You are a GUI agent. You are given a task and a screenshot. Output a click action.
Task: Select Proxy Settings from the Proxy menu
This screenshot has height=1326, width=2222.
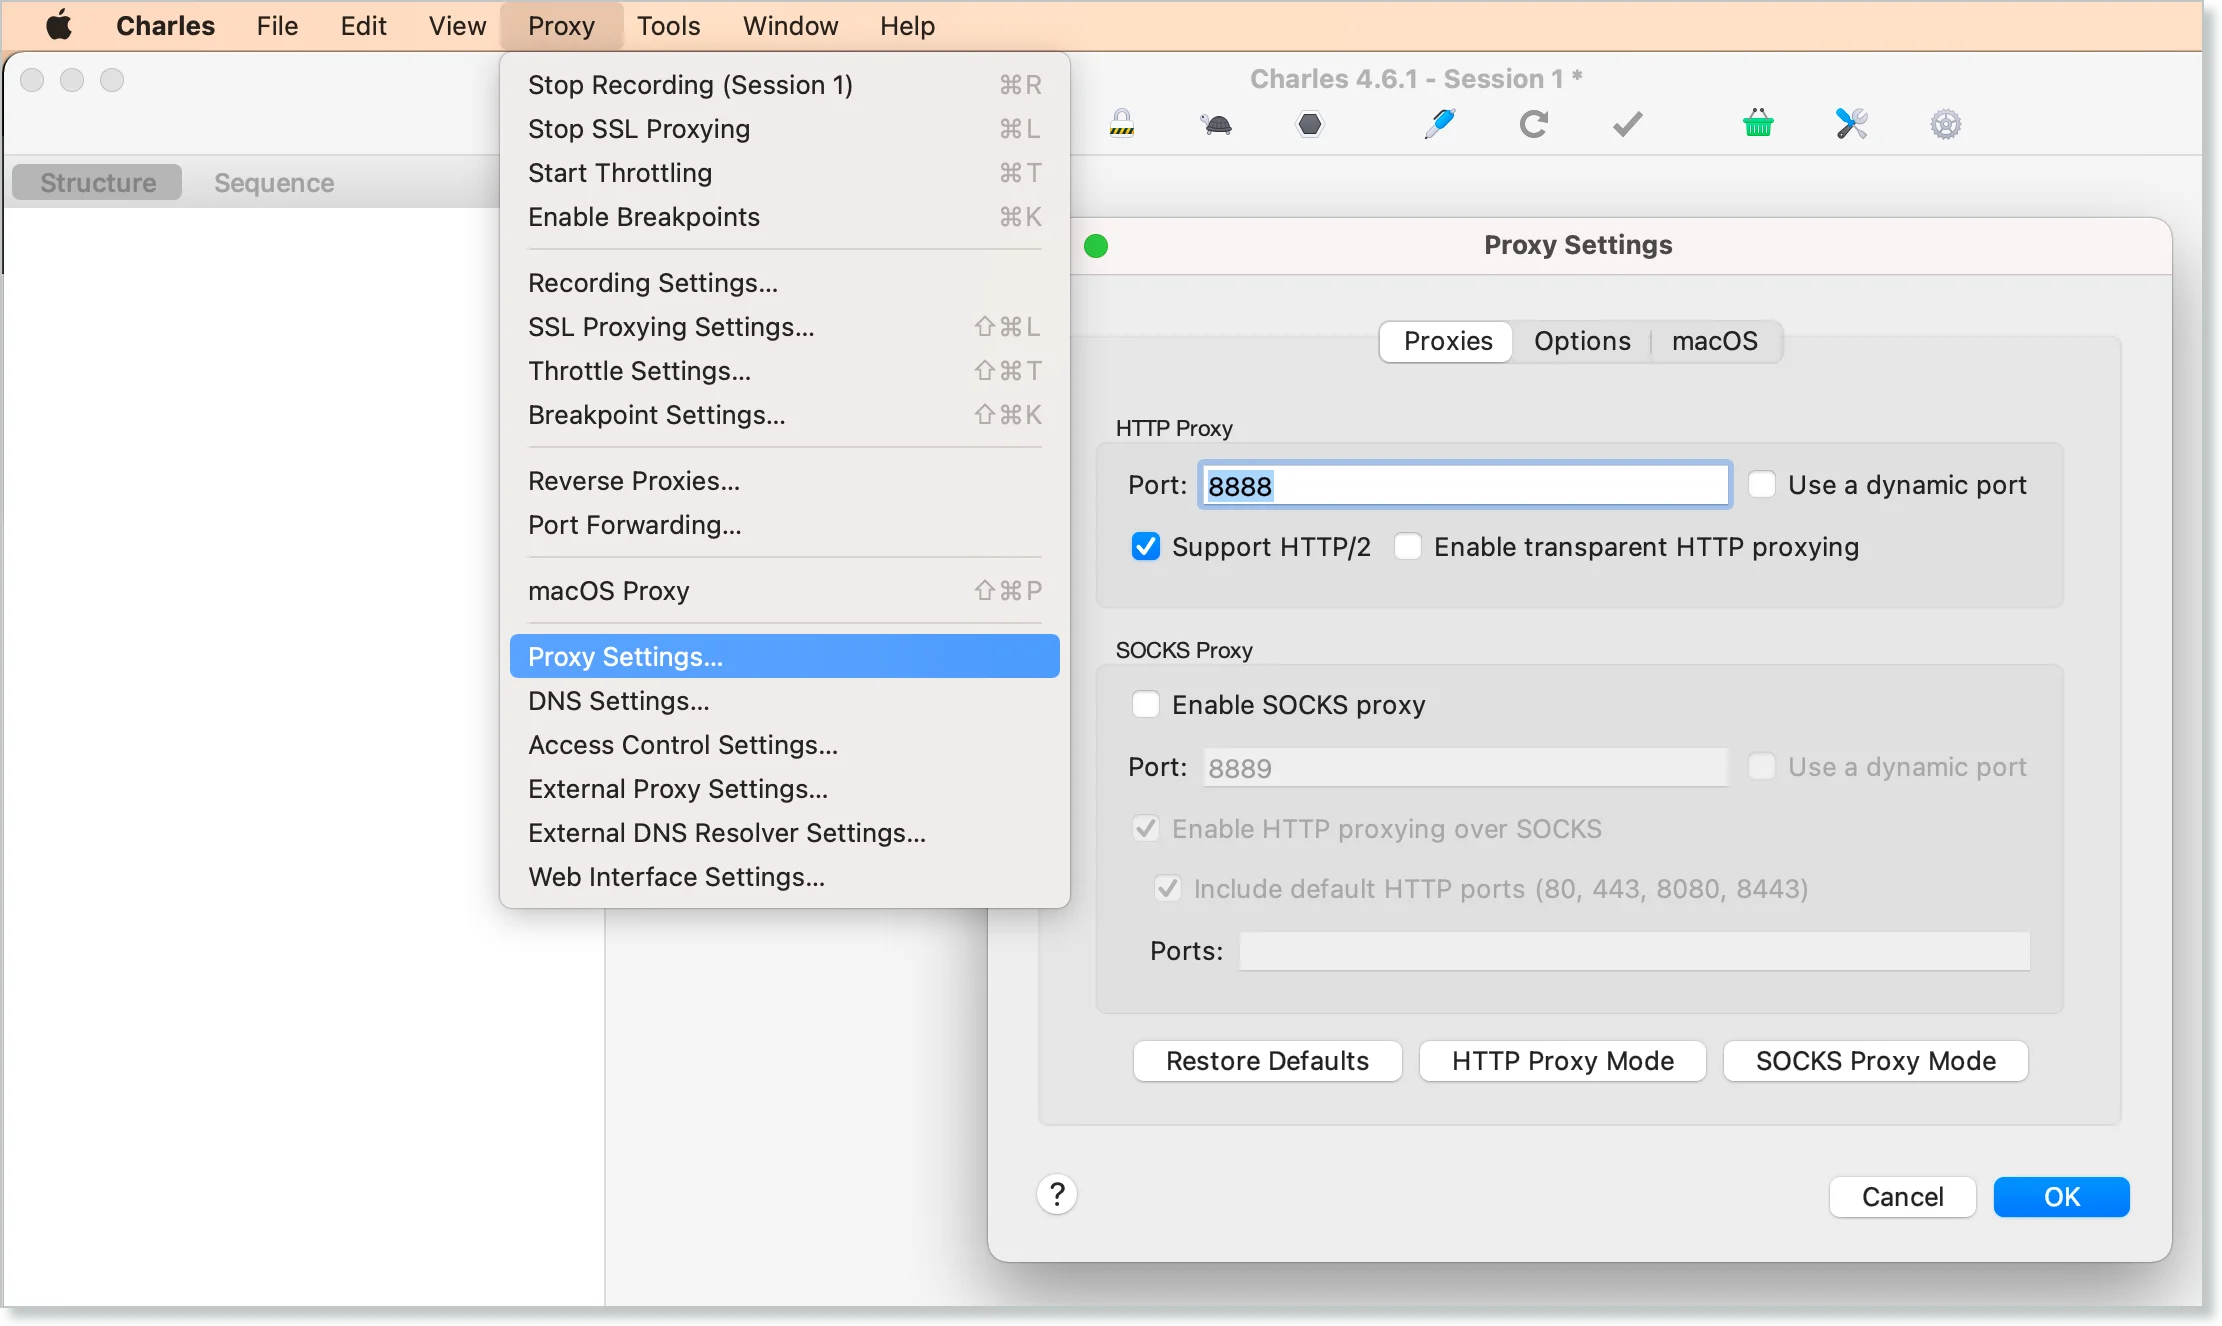click(x=625, y=656)
